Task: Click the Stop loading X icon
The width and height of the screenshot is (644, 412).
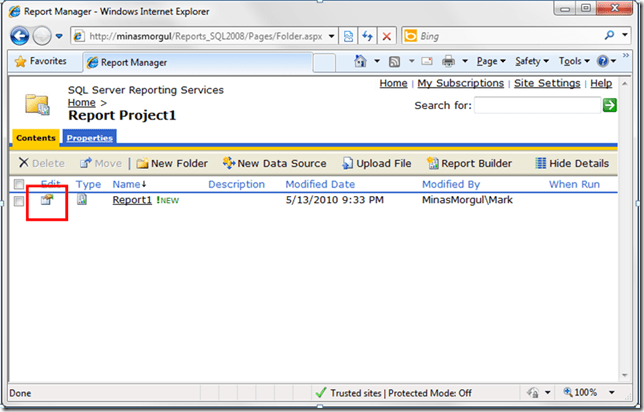Action: [386, 36]
